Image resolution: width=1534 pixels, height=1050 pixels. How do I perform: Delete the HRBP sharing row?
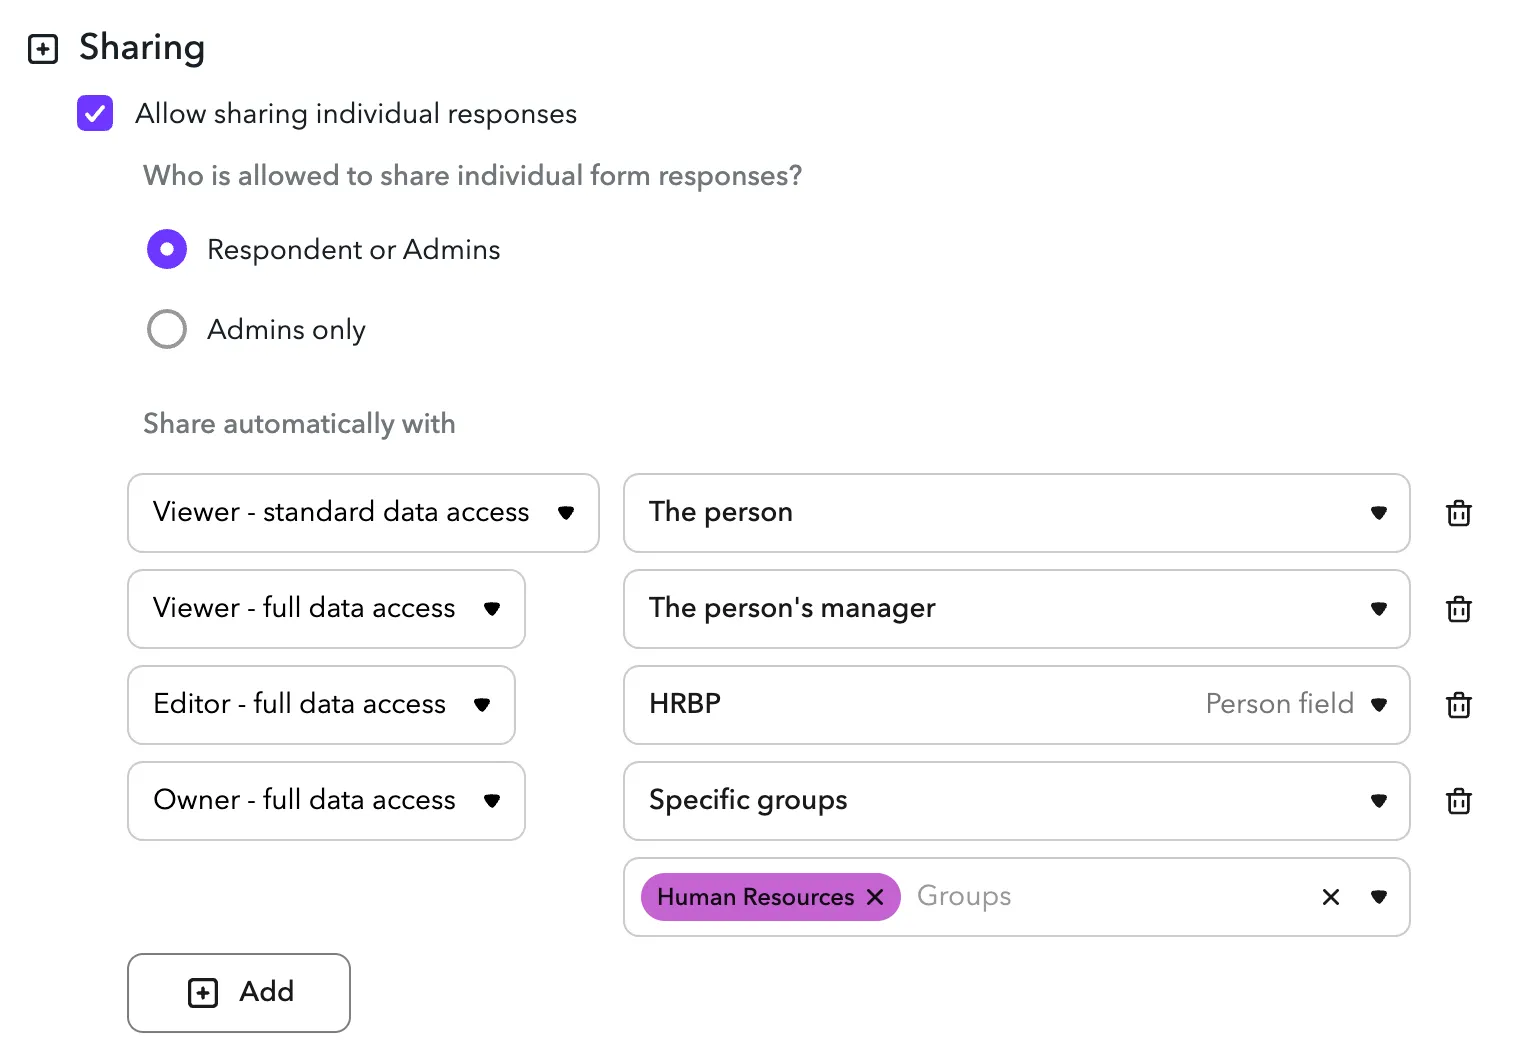pyautogui.click(x=1459, y=705)
